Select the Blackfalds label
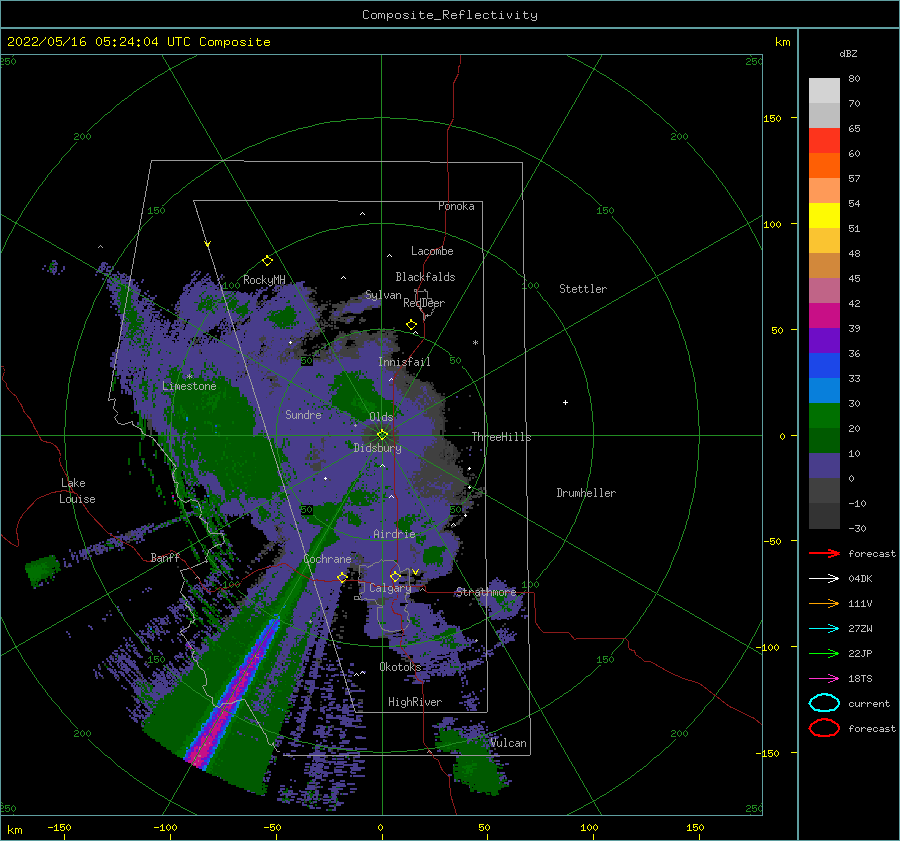 (425, 277)
